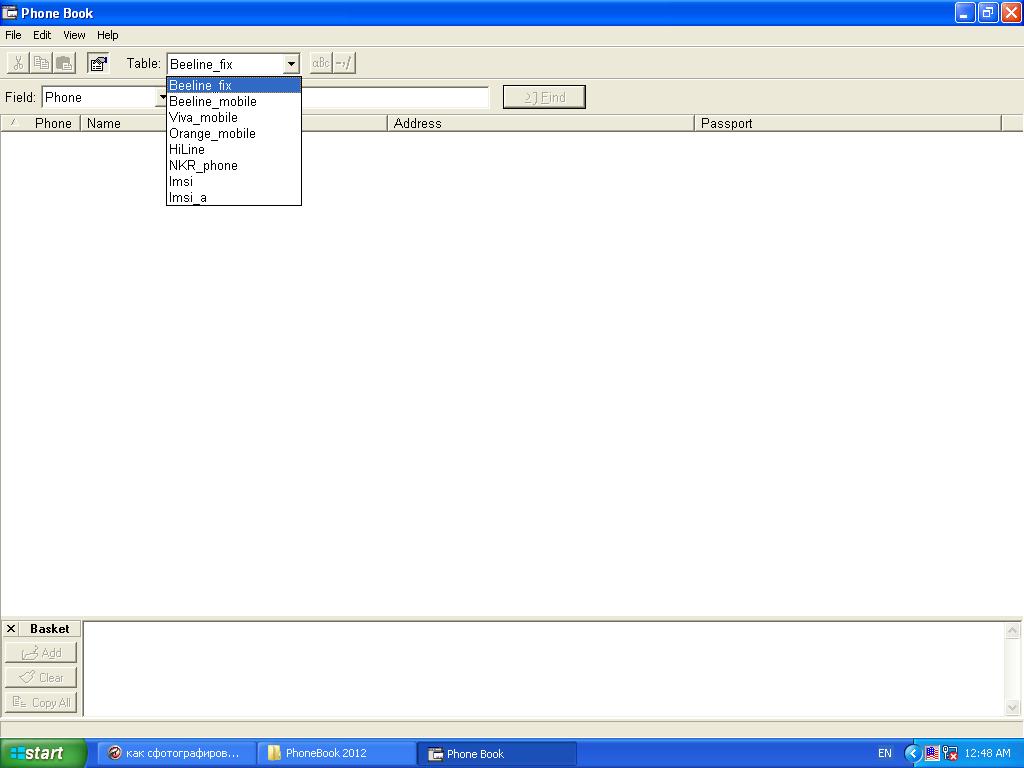Pick HiLine from the table list

click(x=234, y=150)
